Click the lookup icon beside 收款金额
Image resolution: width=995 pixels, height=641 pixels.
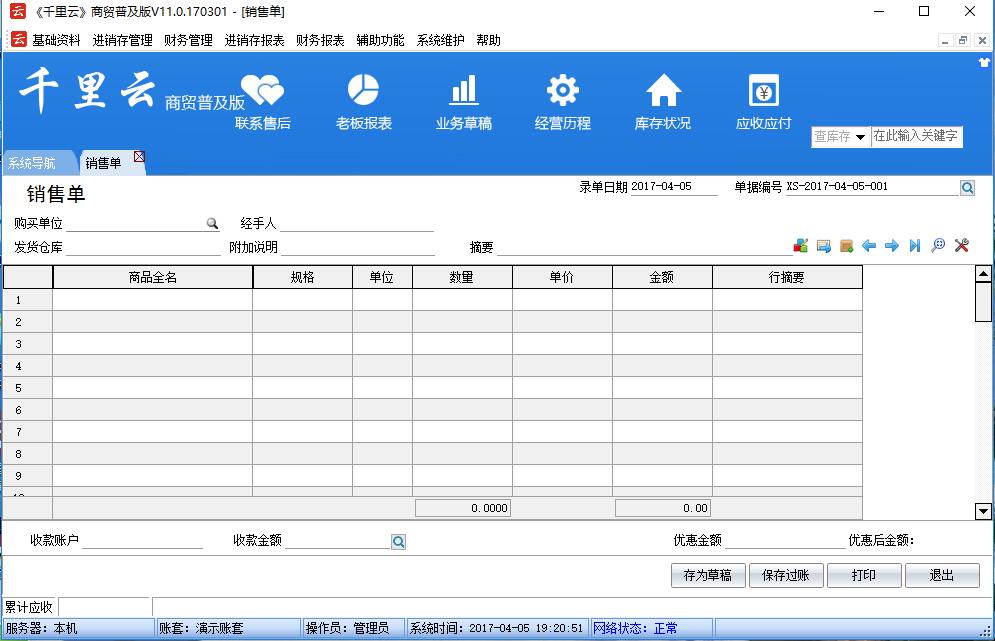click(x=398, y=541)
